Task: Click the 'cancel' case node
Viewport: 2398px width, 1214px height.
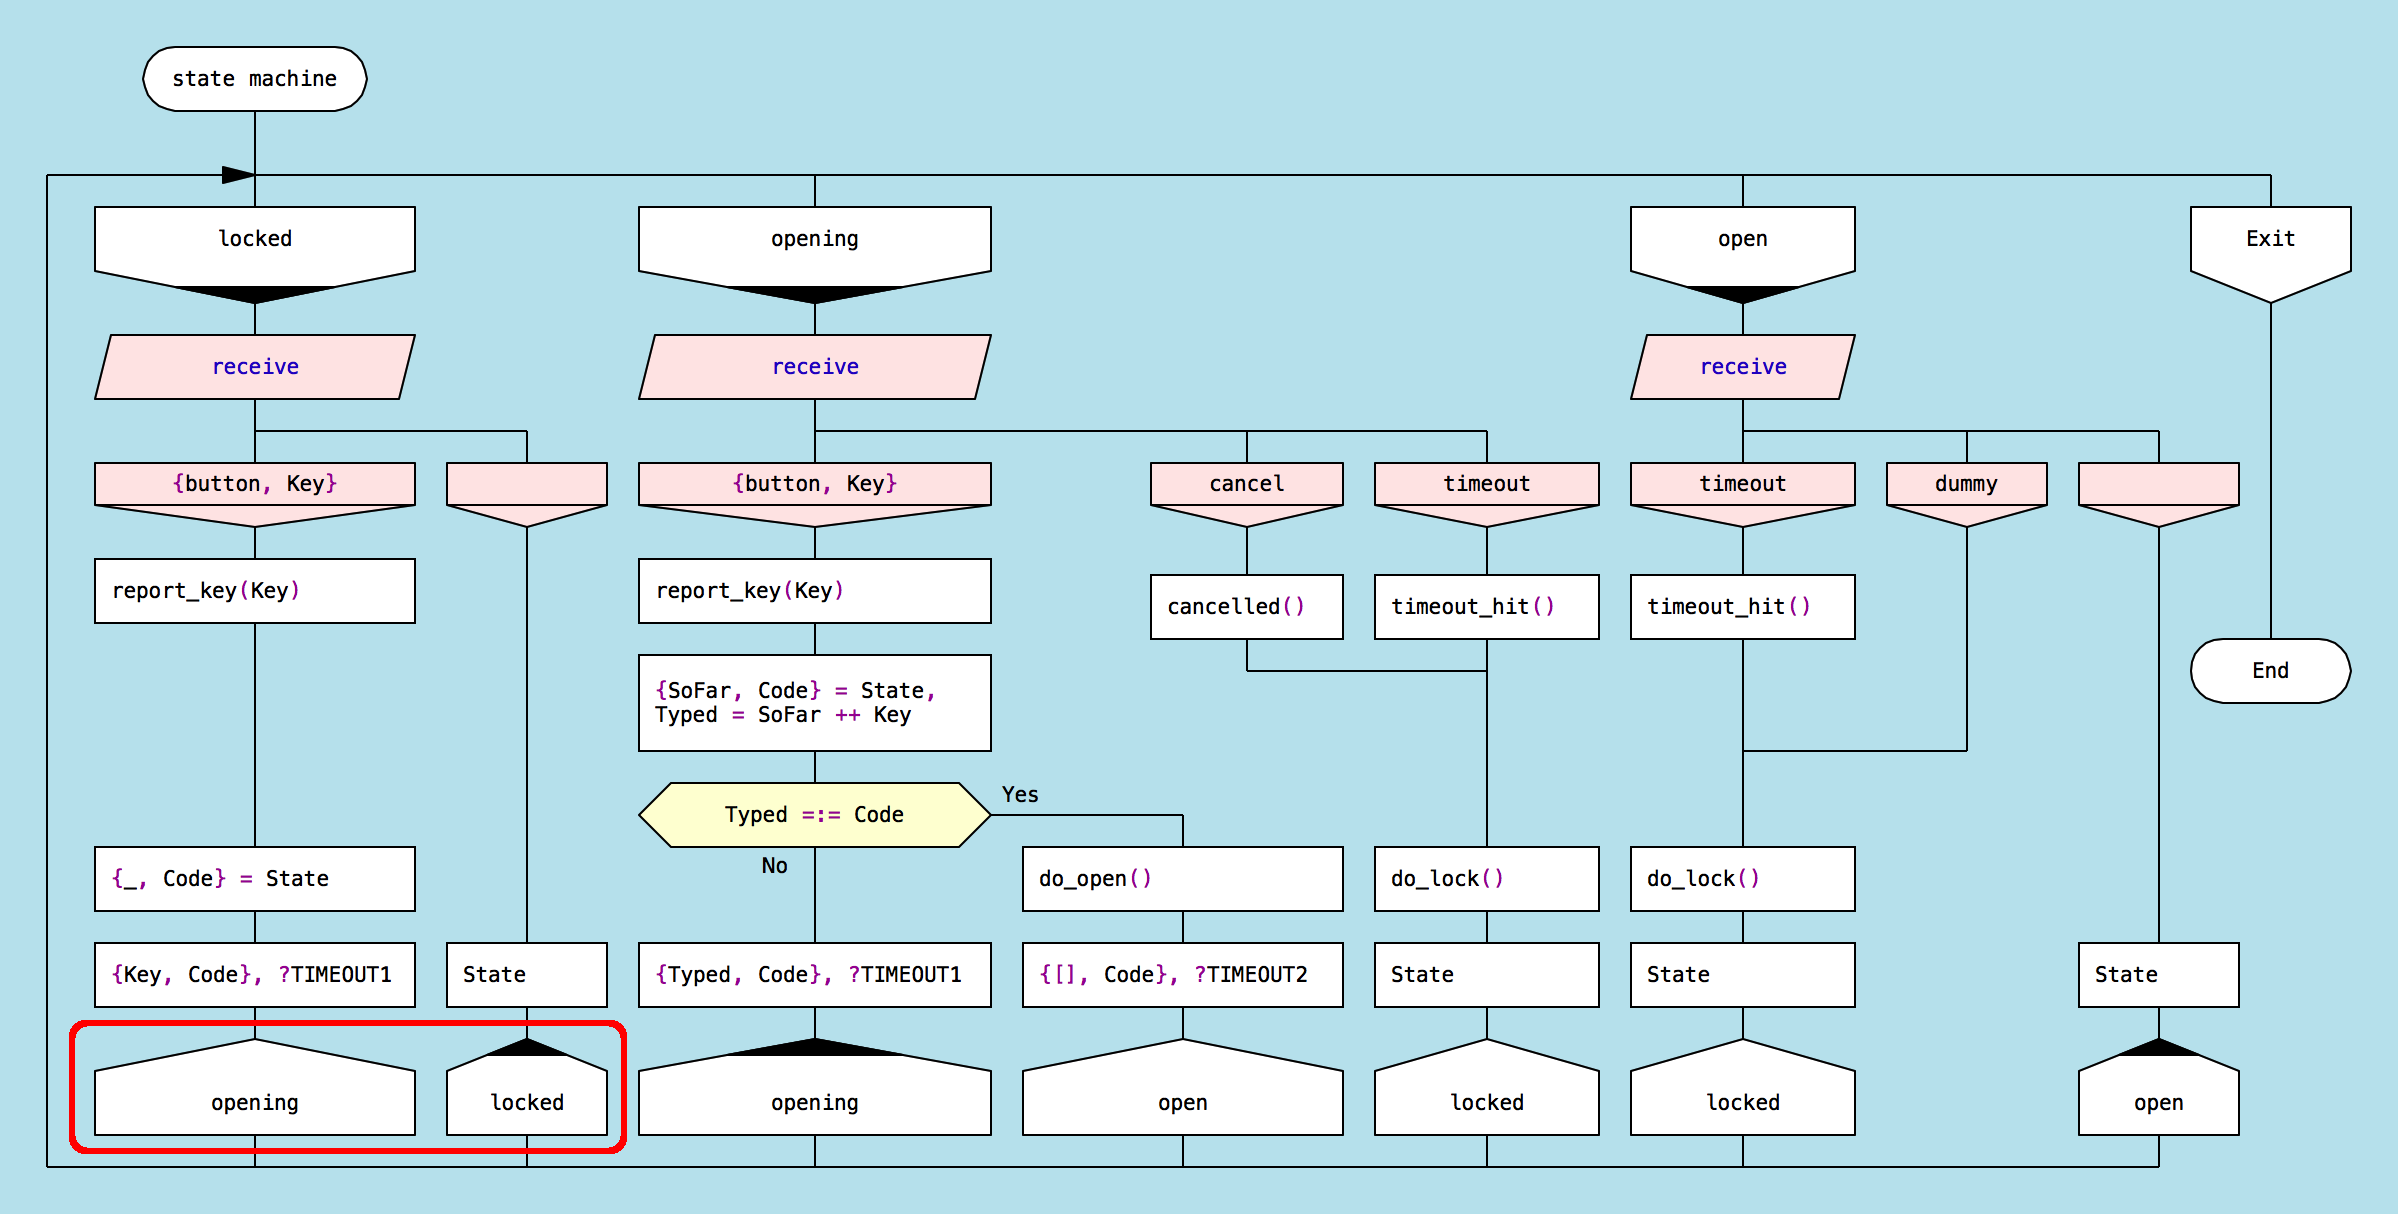Action: (1246, 485)
